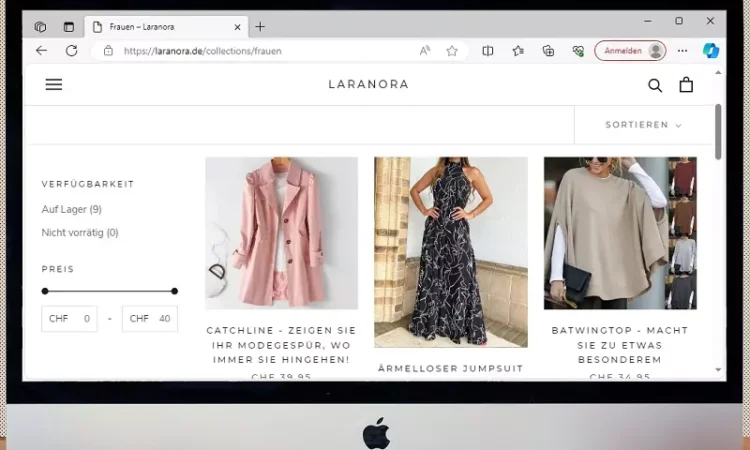Launch the Copilot sidebar icon

click(711, 51)
